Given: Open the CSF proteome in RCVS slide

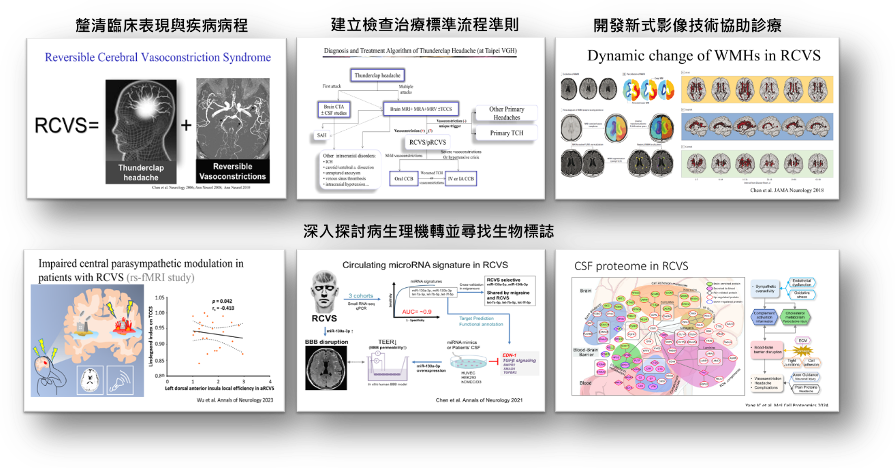Looking at the screenshot, I should click(697, 330).
